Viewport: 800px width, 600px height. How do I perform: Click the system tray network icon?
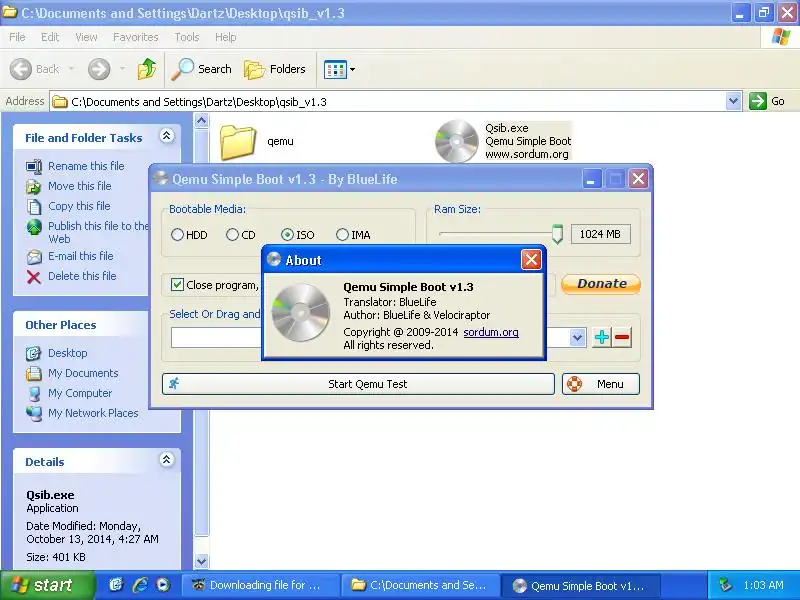(x=726, y=585)
